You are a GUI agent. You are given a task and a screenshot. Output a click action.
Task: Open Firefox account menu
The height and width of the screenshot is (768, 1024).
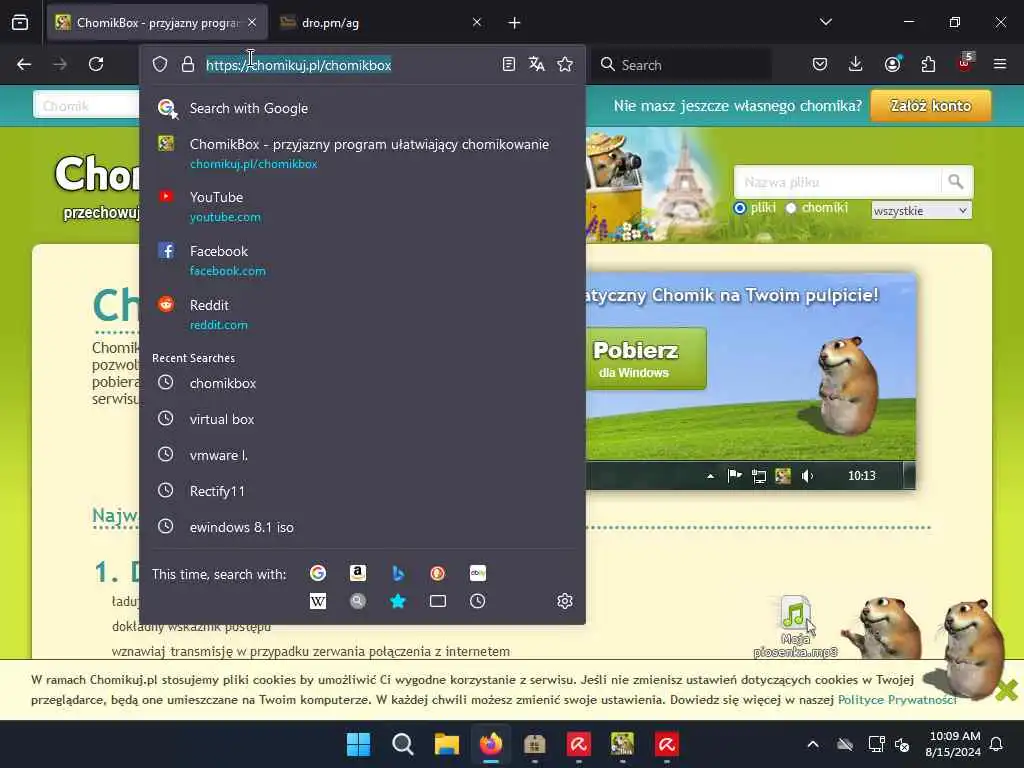pyautogui.click(x=893, y=64)
